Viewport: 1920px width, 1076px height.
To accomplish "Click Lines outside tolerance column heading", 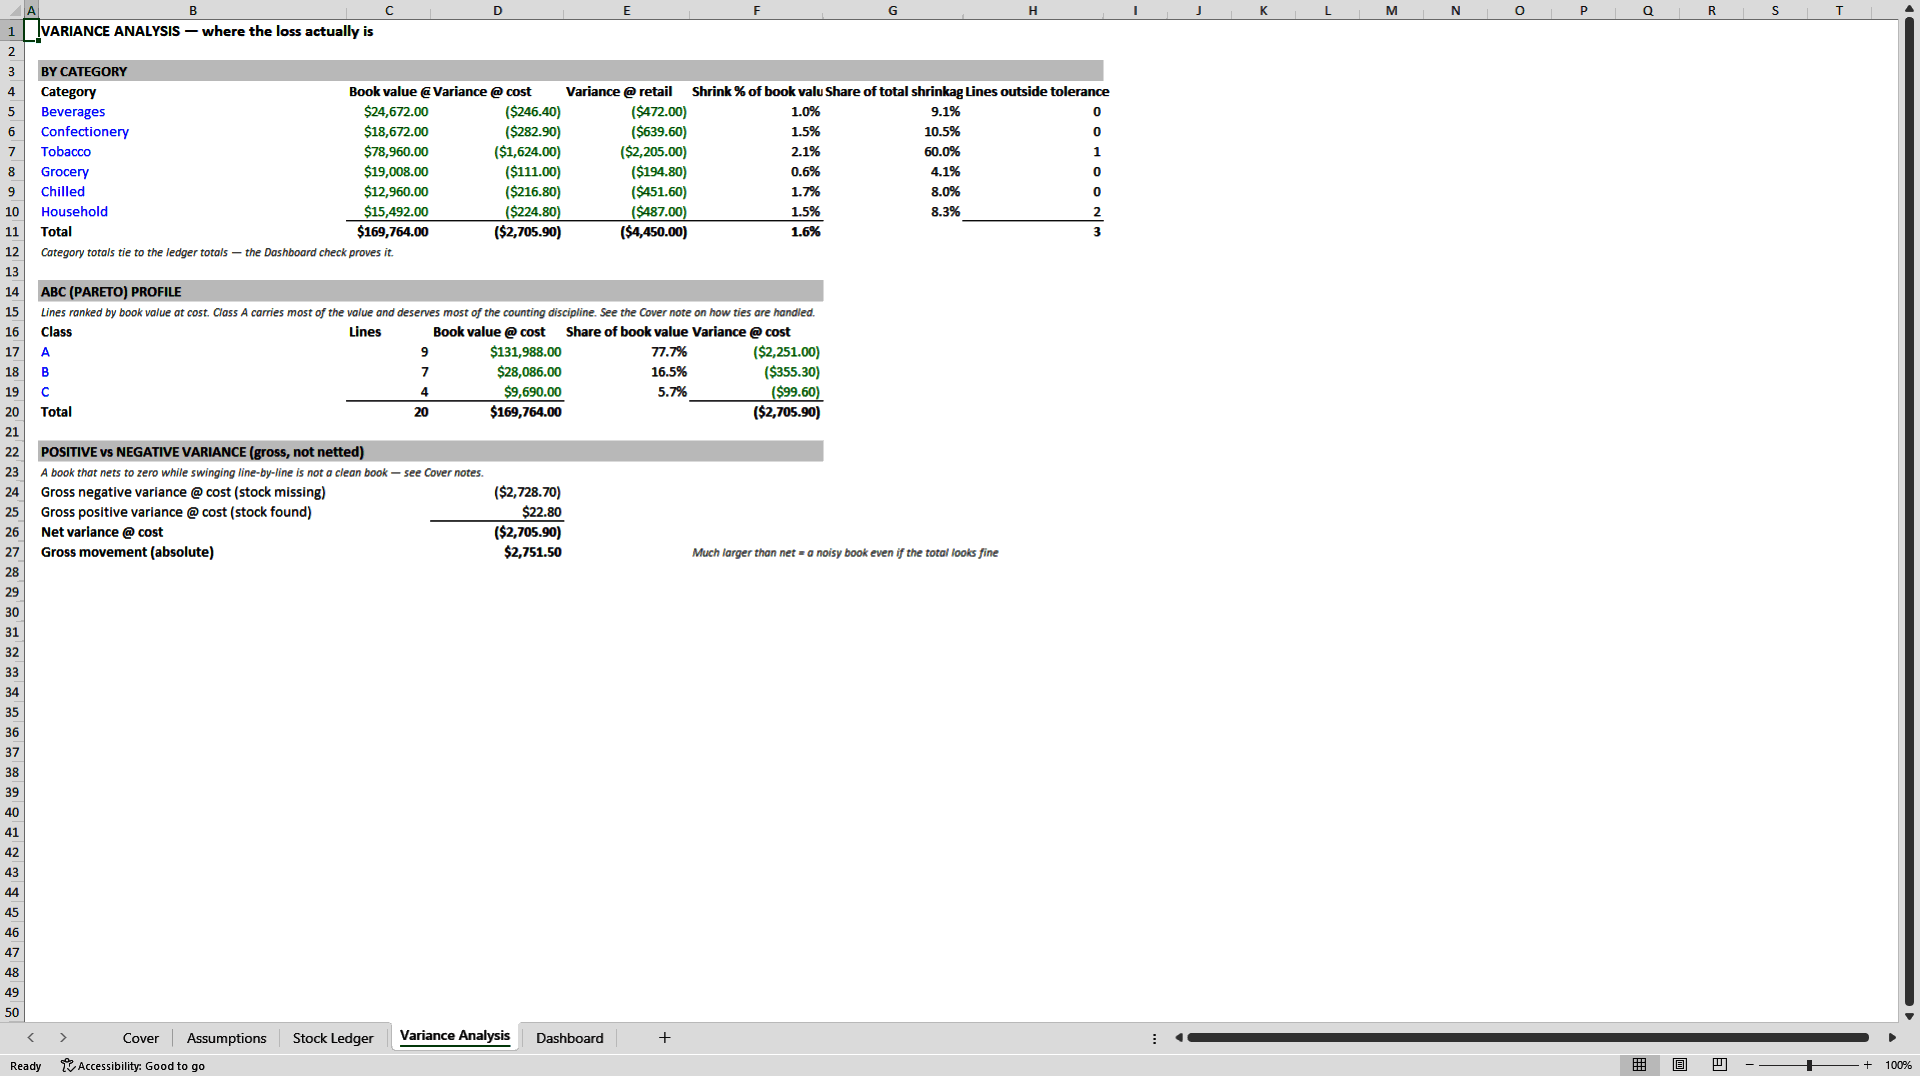I will click(1037, 92).
